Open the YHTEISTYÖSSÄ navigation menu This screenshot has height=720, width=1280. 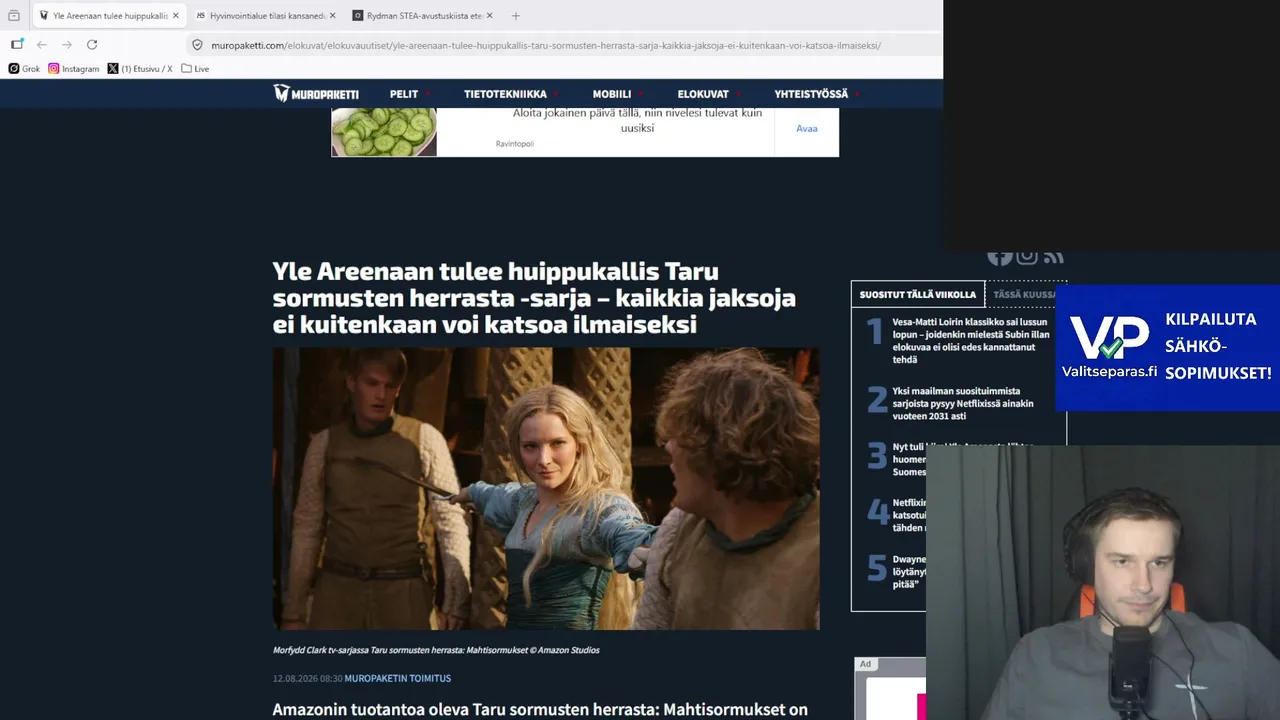[x=811, y=94]
